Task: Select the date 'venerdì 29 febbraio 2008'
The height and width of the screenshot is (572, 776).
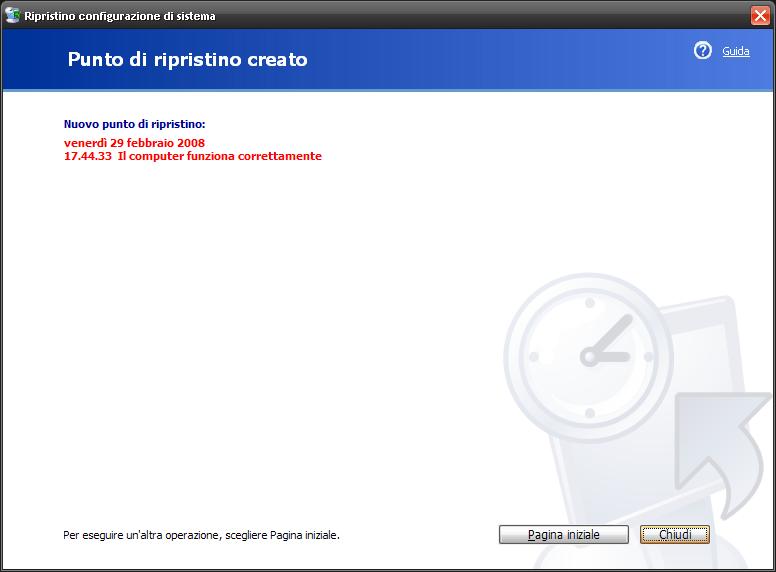Action: tap(134, 143)
